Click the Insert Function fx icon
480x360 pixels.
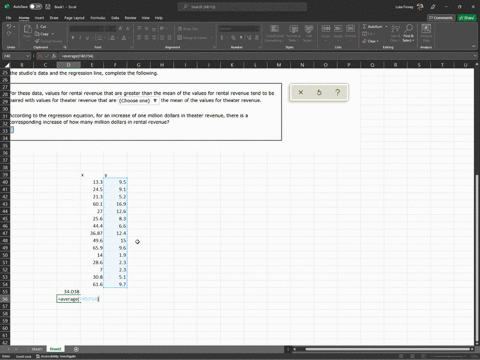coord(54,56)
